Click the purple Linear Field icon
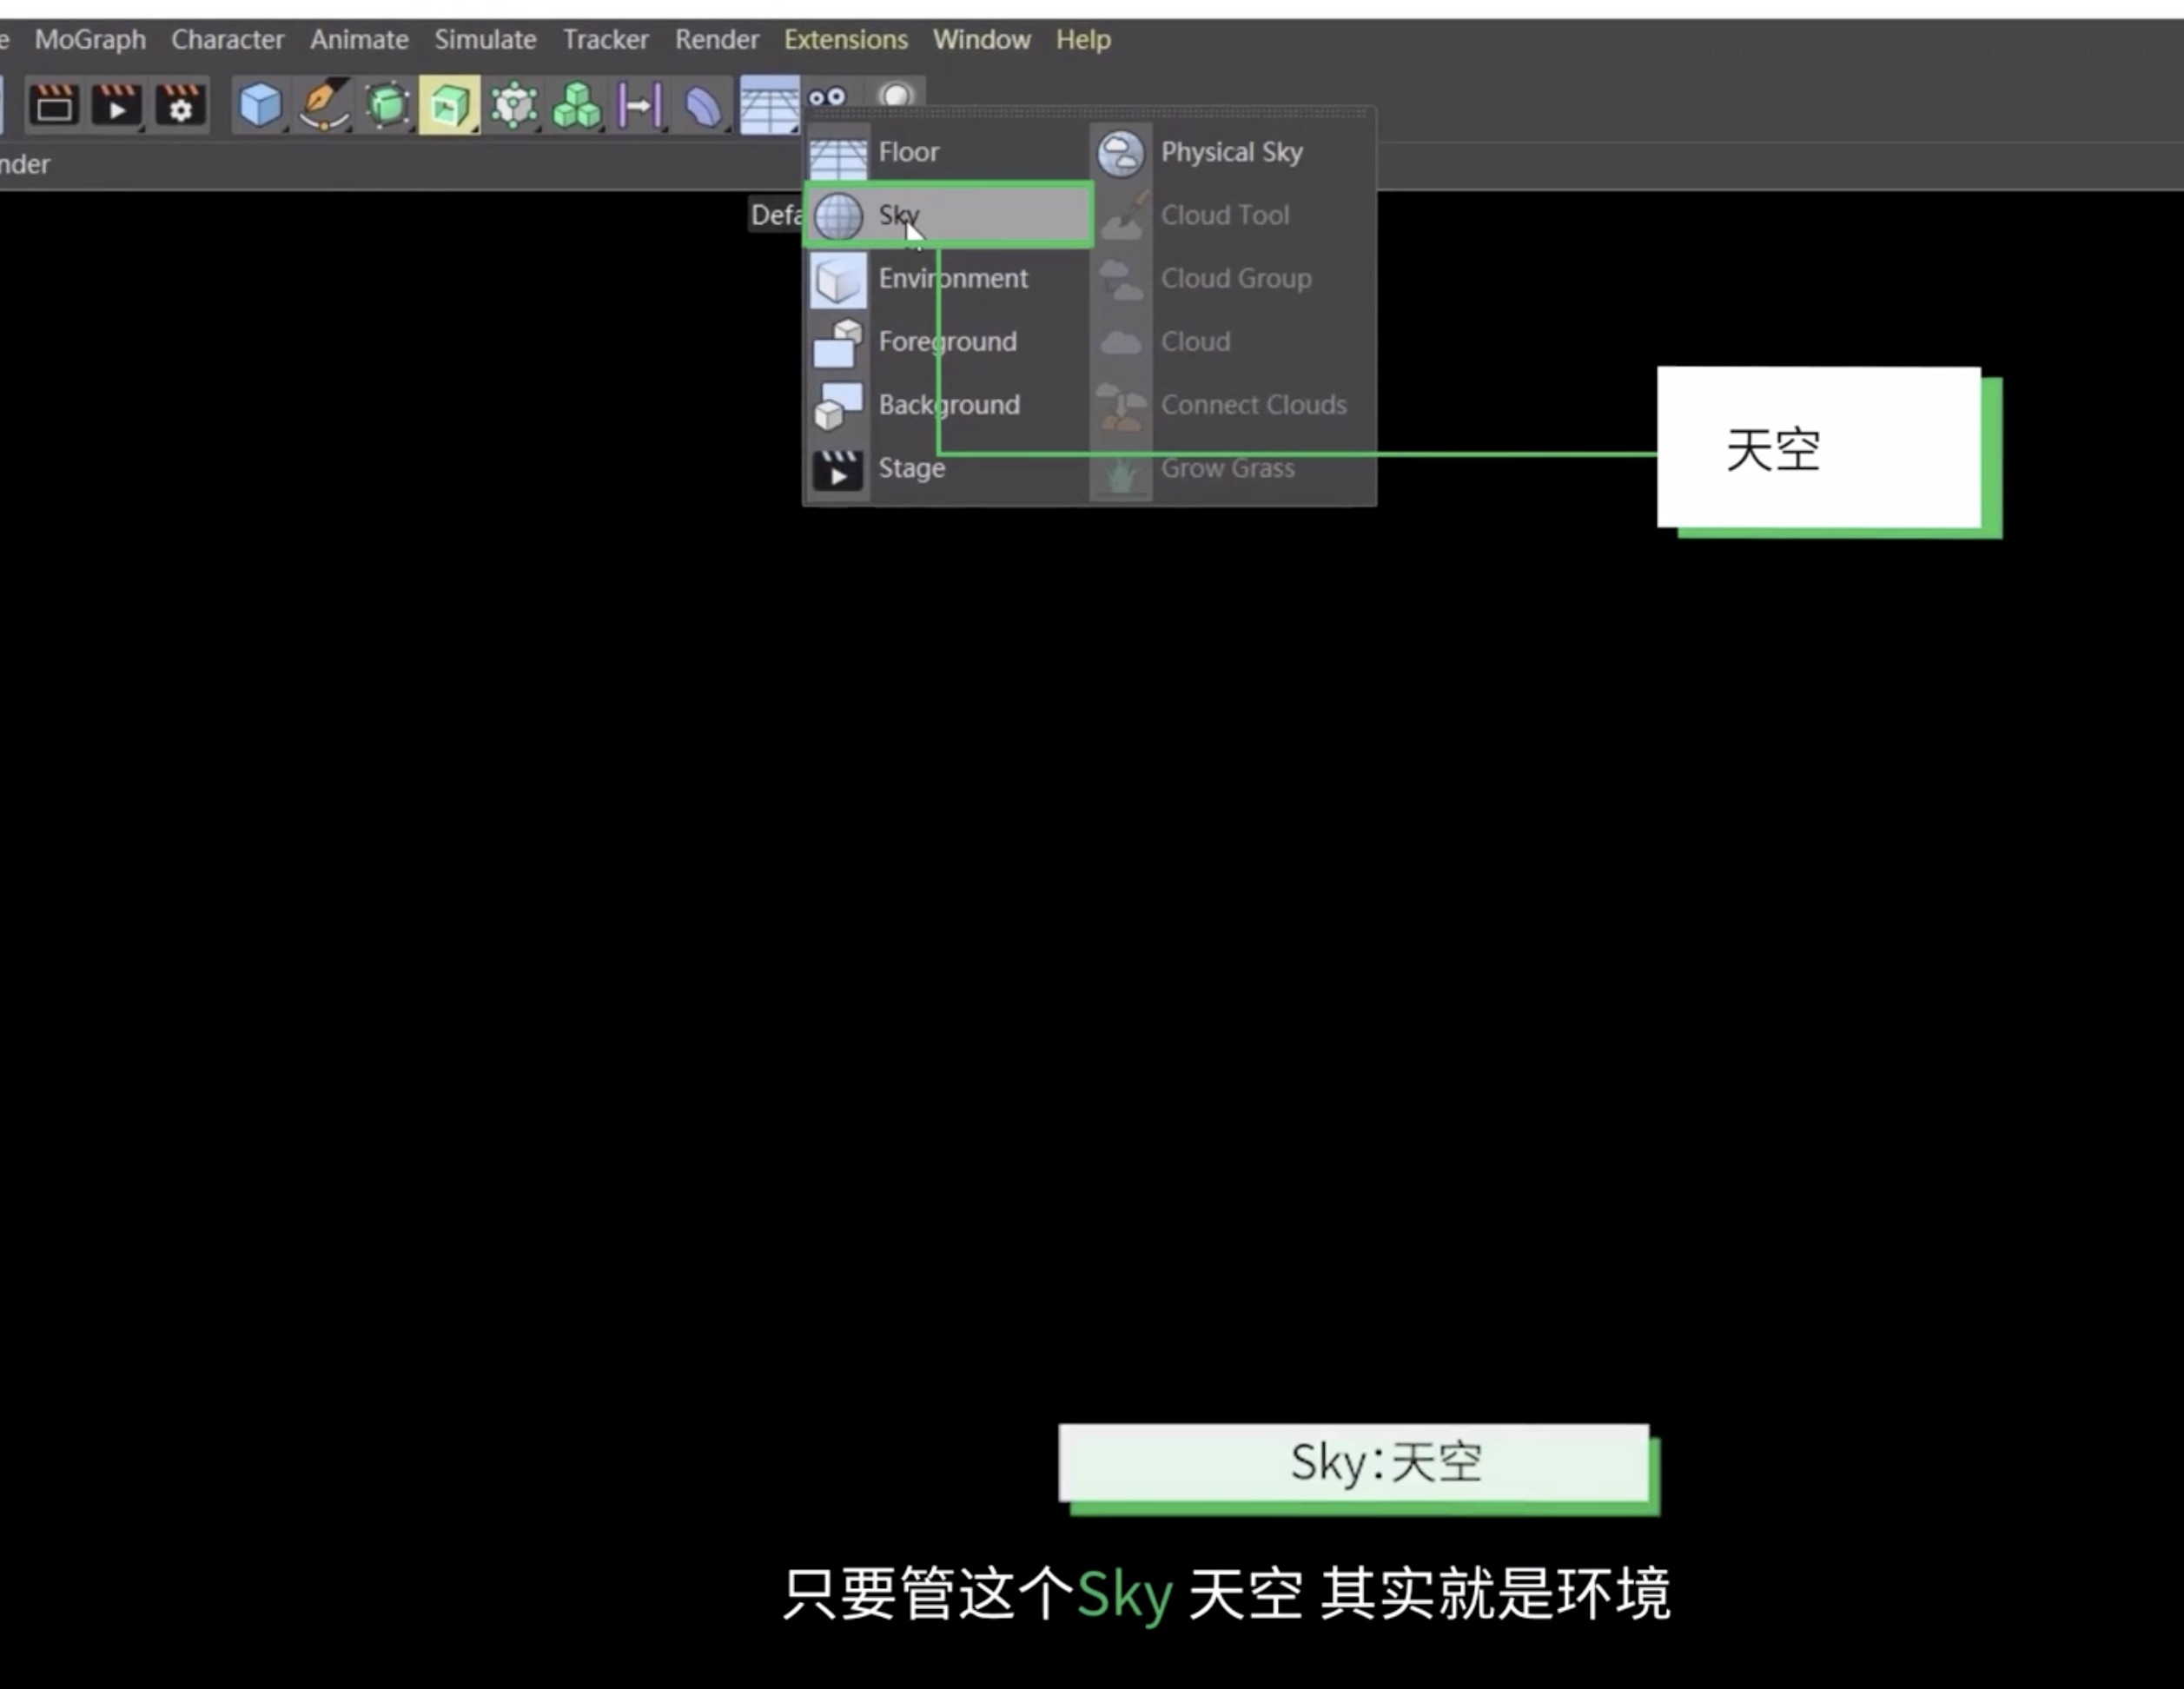 point(640,104)
